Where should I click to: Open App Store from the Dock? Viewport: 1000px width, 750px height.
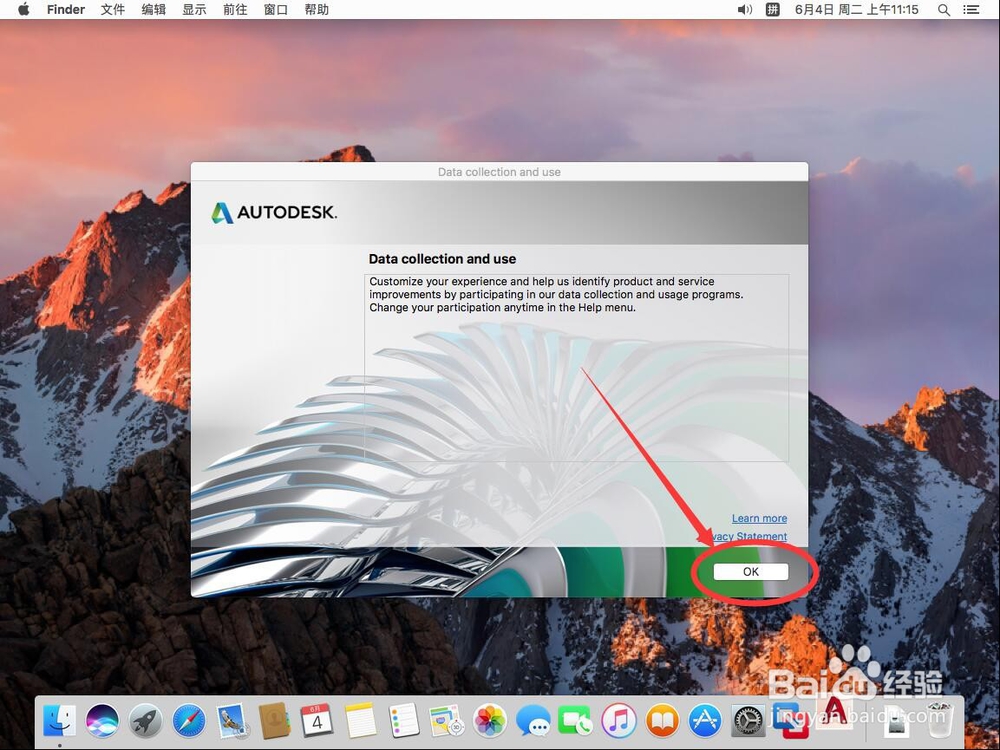[705, 721]
